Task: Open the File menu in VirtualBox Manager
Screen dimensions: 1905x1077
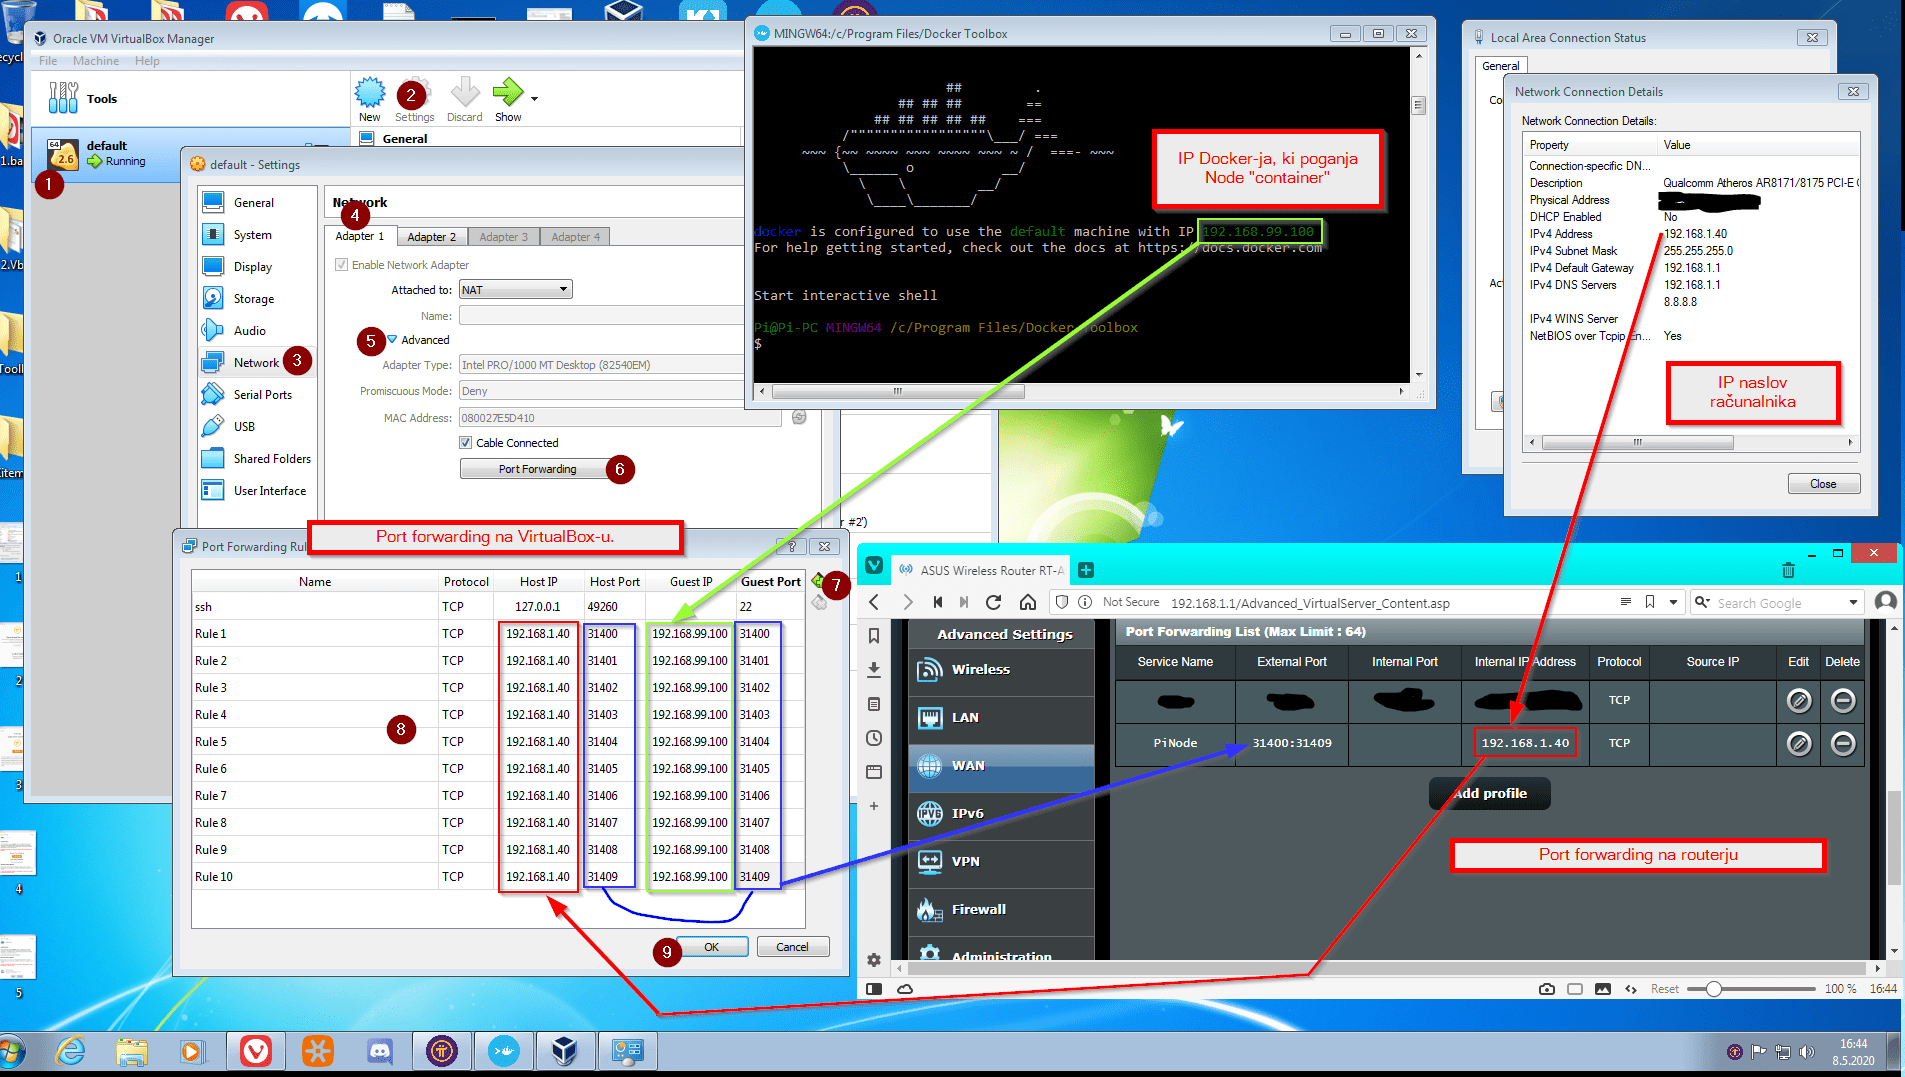Action: [x=48, y=61]
